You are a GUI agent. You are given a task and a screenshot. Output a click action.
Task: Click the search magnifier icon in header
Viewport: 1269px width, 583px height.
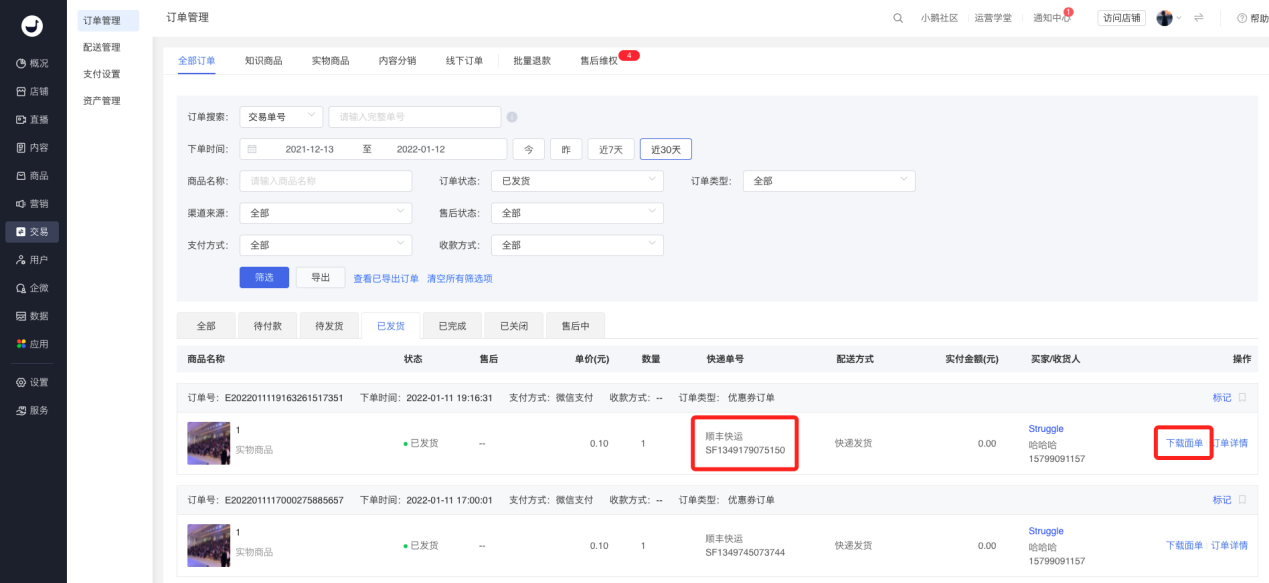tap(898, 18)
